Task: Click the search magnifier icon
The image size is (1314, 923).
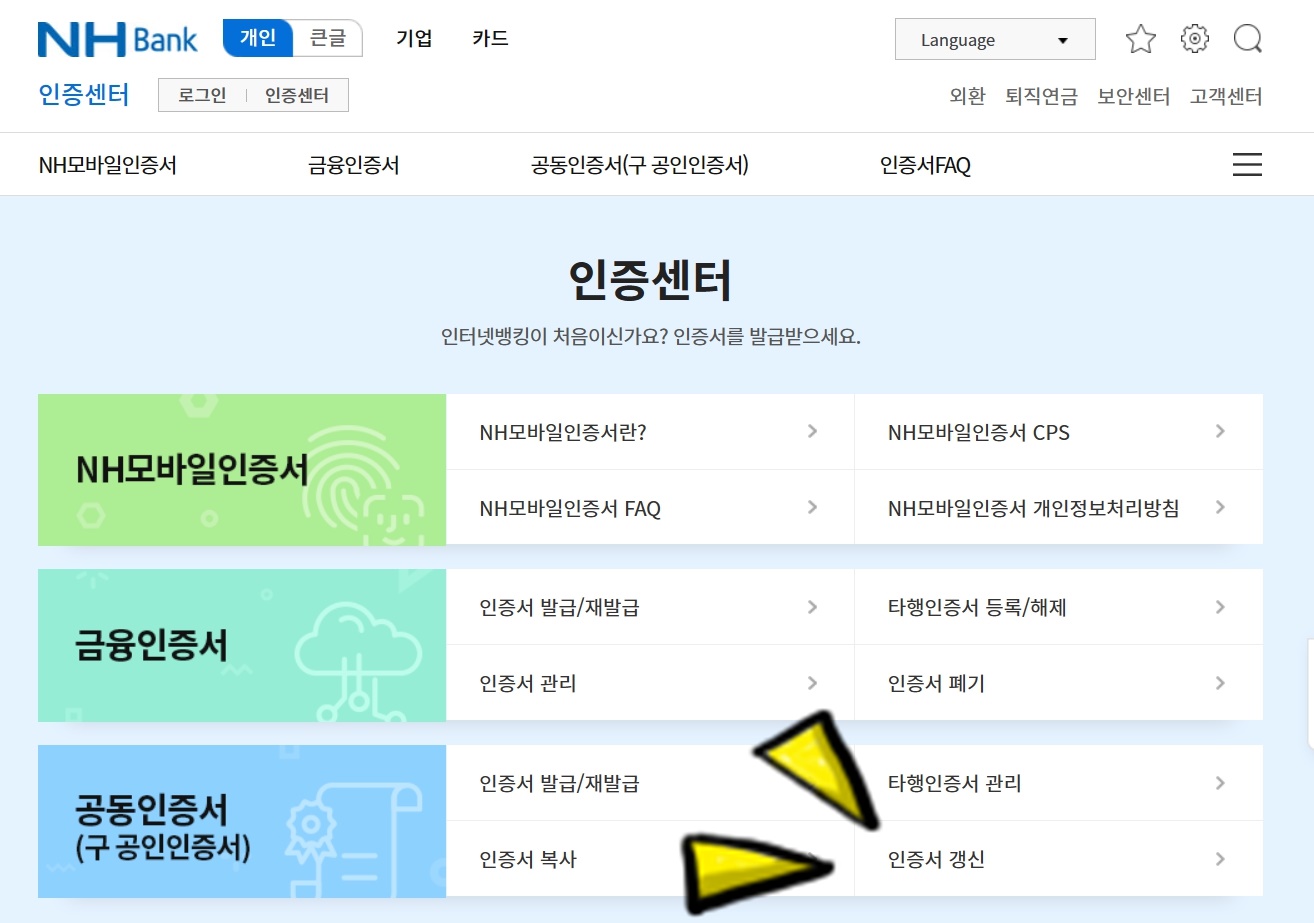Action: click(1248, 40)
